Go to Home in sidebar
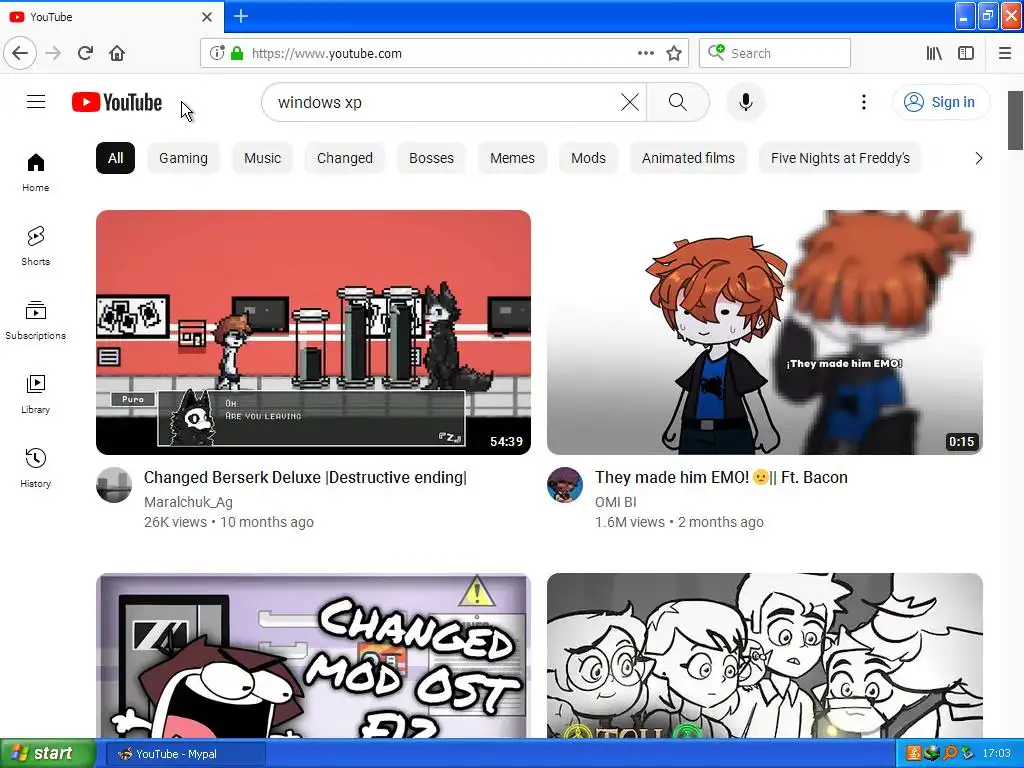This screenshot has height=768, width=1024. pyautogui.click(x=36, y=172)
